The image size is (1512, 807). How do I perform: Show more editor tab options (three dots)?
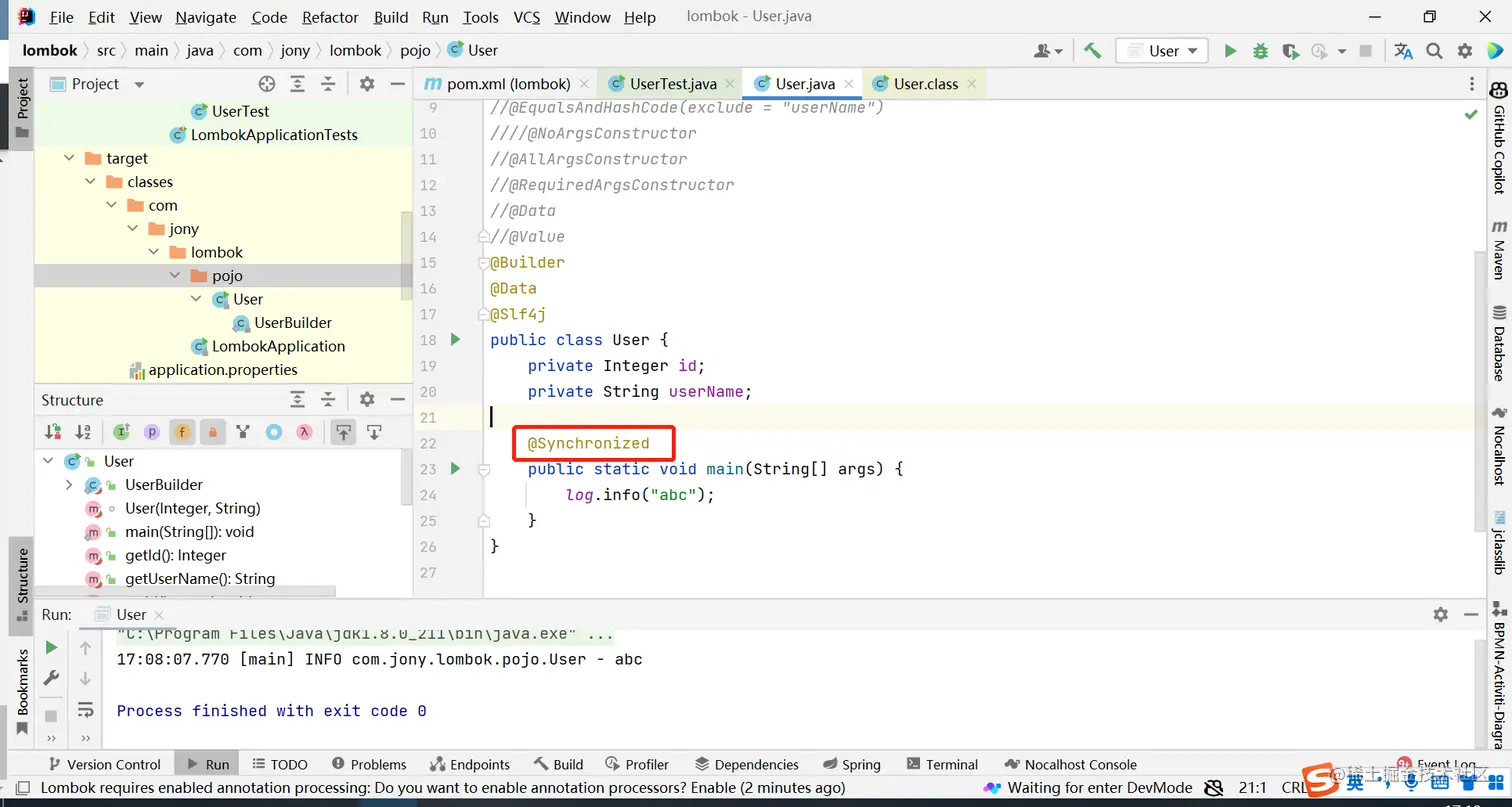1471,84
